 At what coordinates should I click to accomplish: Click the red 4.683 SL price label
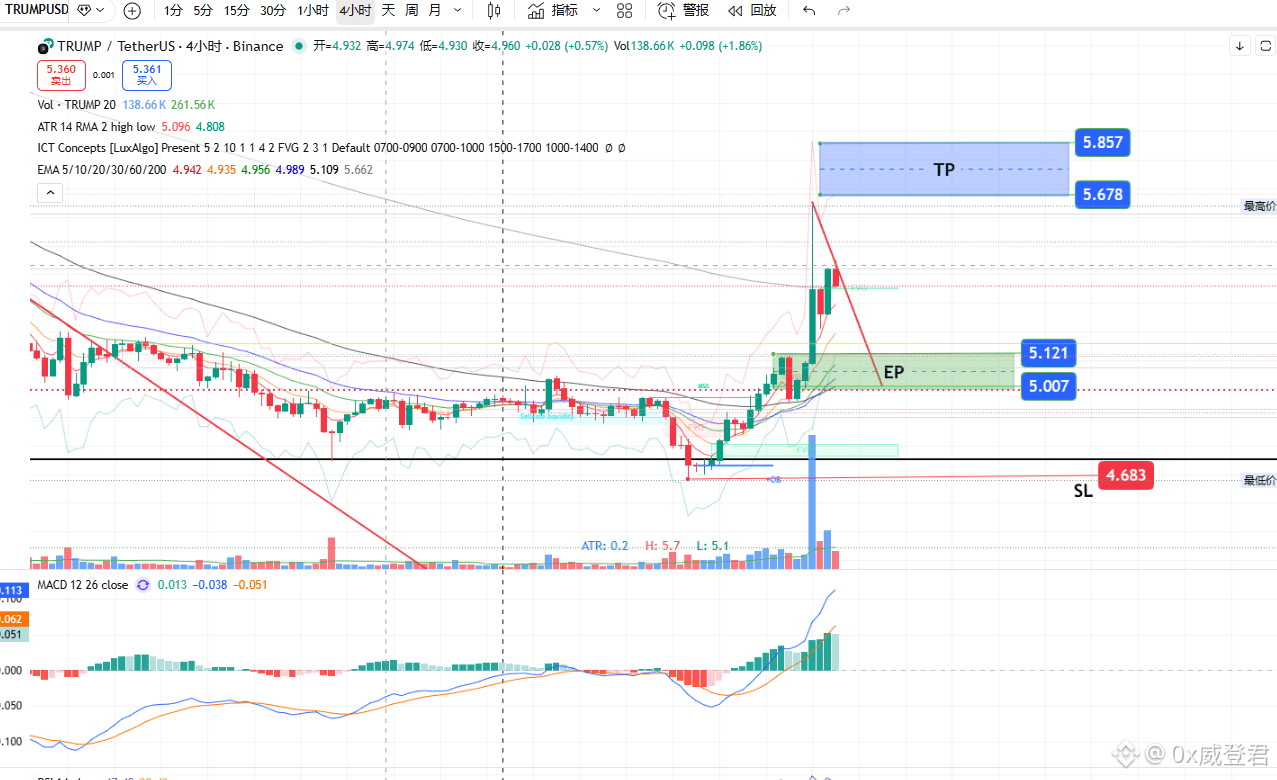click(1125, 476)
